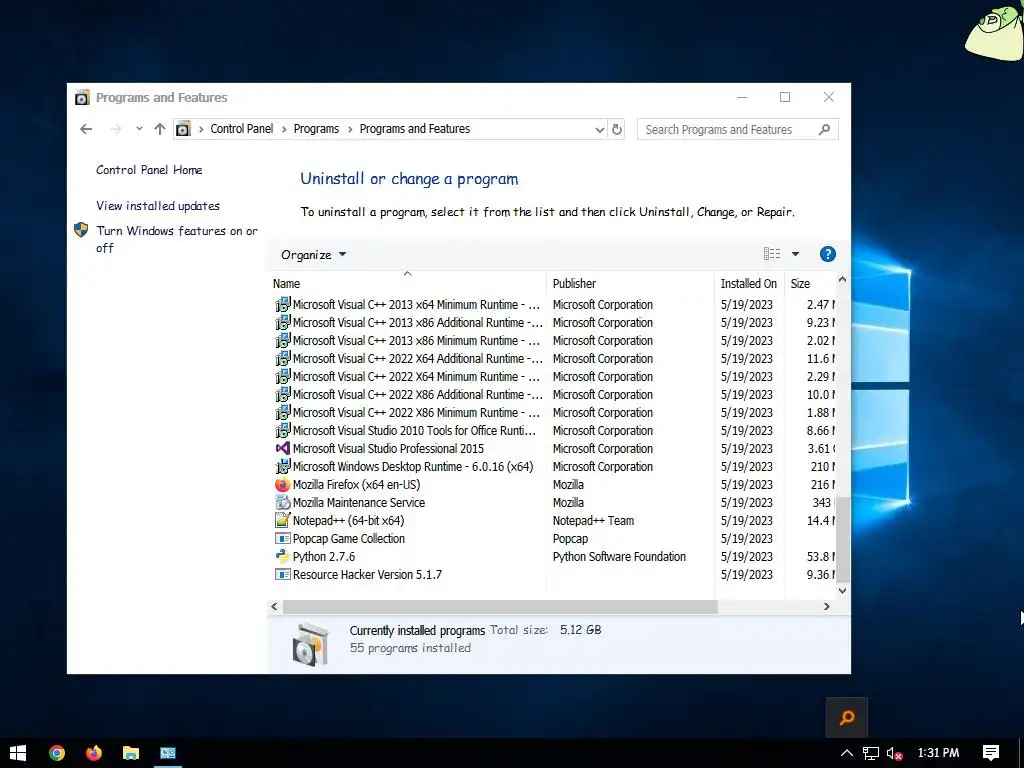
Task: Open Turn Windows features on or off
Action: coord(176,239)
